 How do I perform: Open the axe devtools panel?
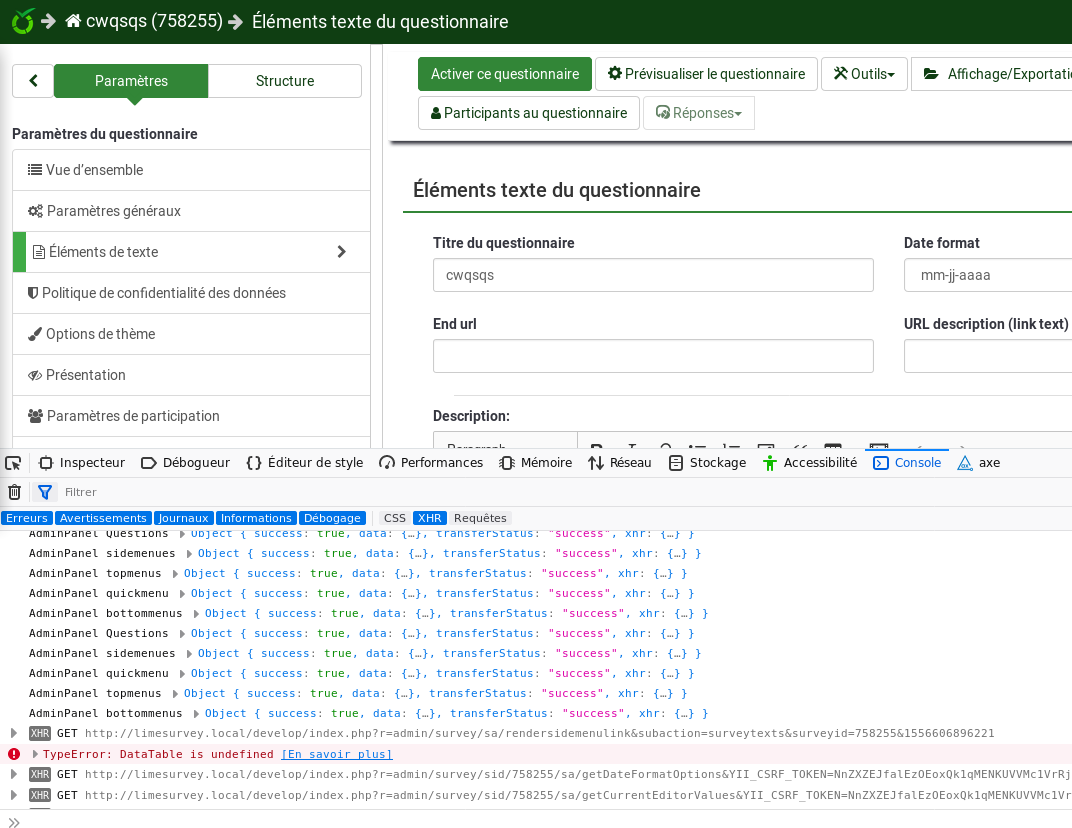(978, 463)
